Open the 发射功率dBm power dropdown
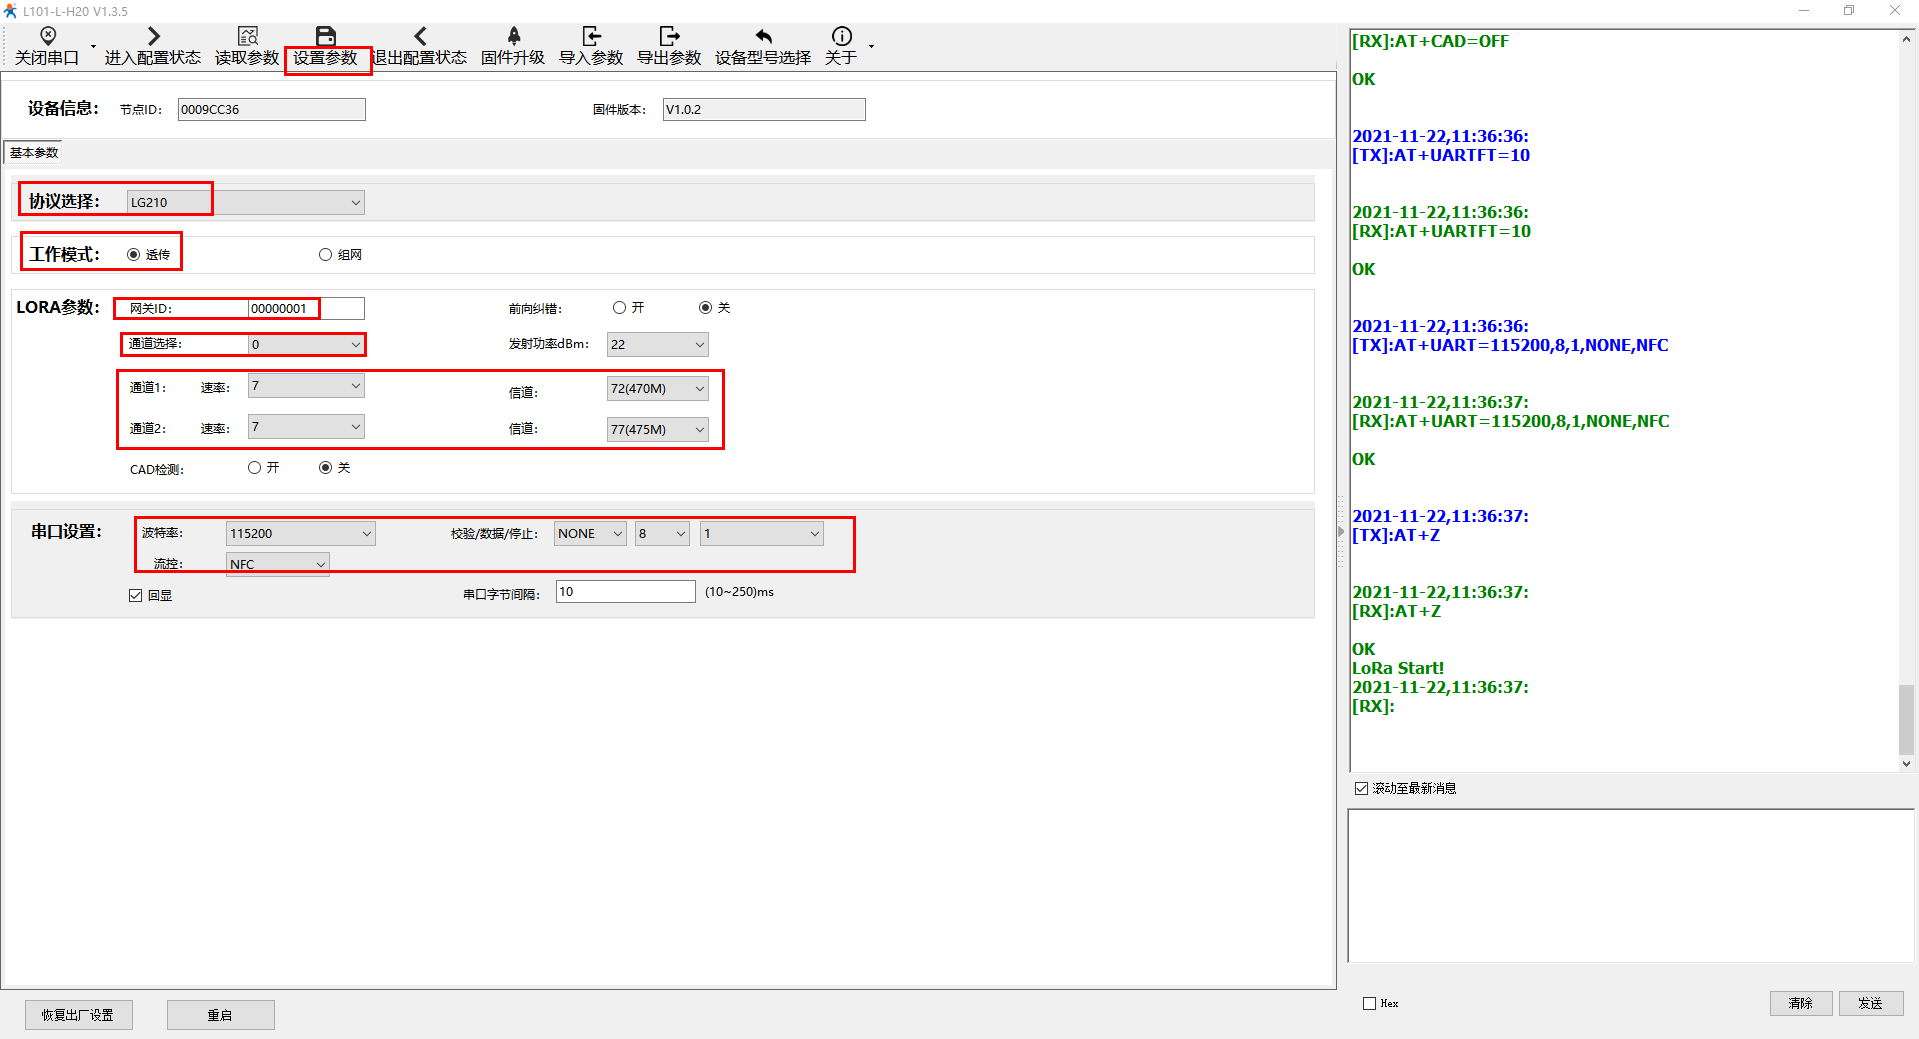 (x=699, y=345)
